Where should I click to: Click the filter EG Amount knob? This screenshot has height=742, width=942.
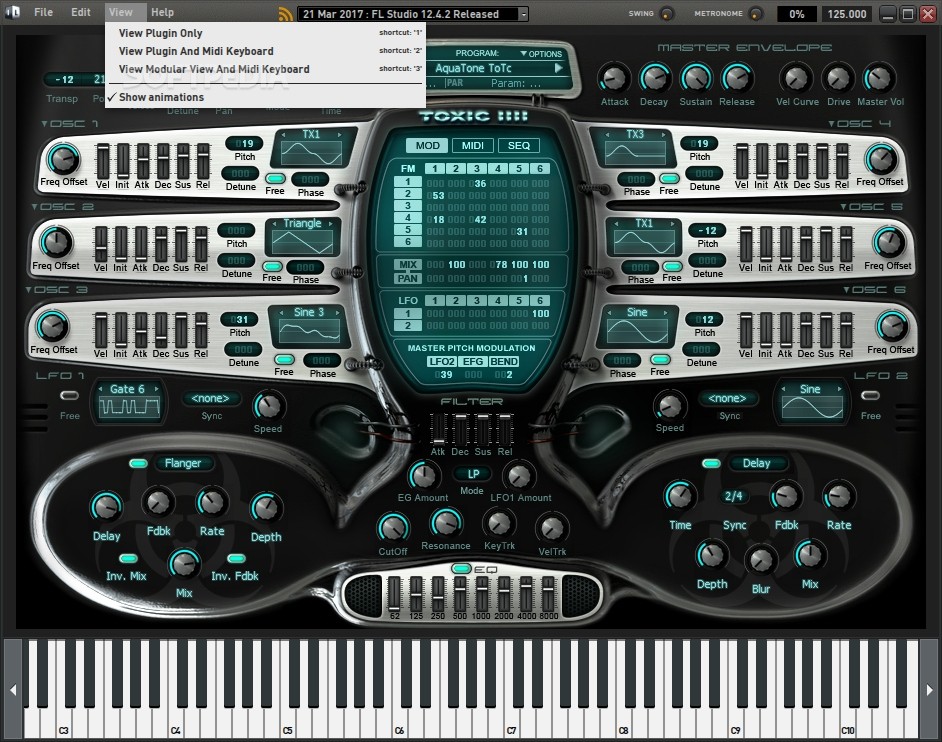[x=423, y=476]
